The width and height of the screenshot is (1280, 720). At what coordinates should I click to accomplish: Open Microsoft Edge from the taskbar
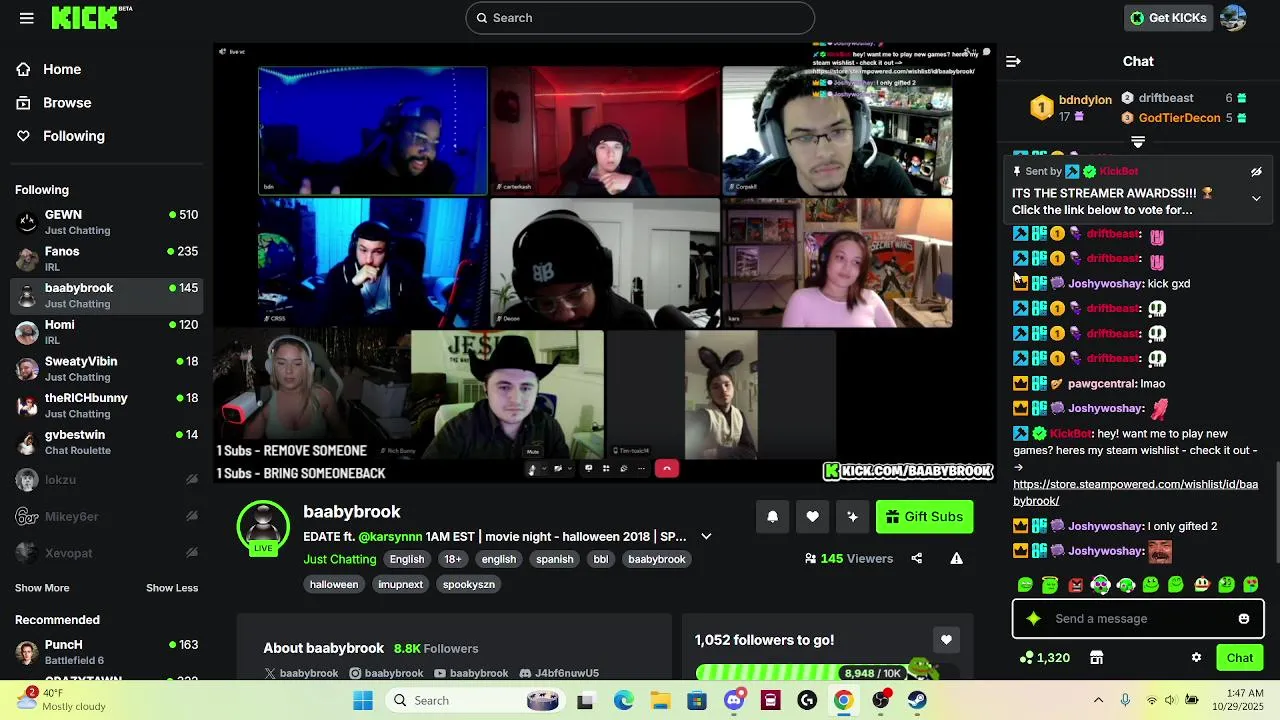624,700
